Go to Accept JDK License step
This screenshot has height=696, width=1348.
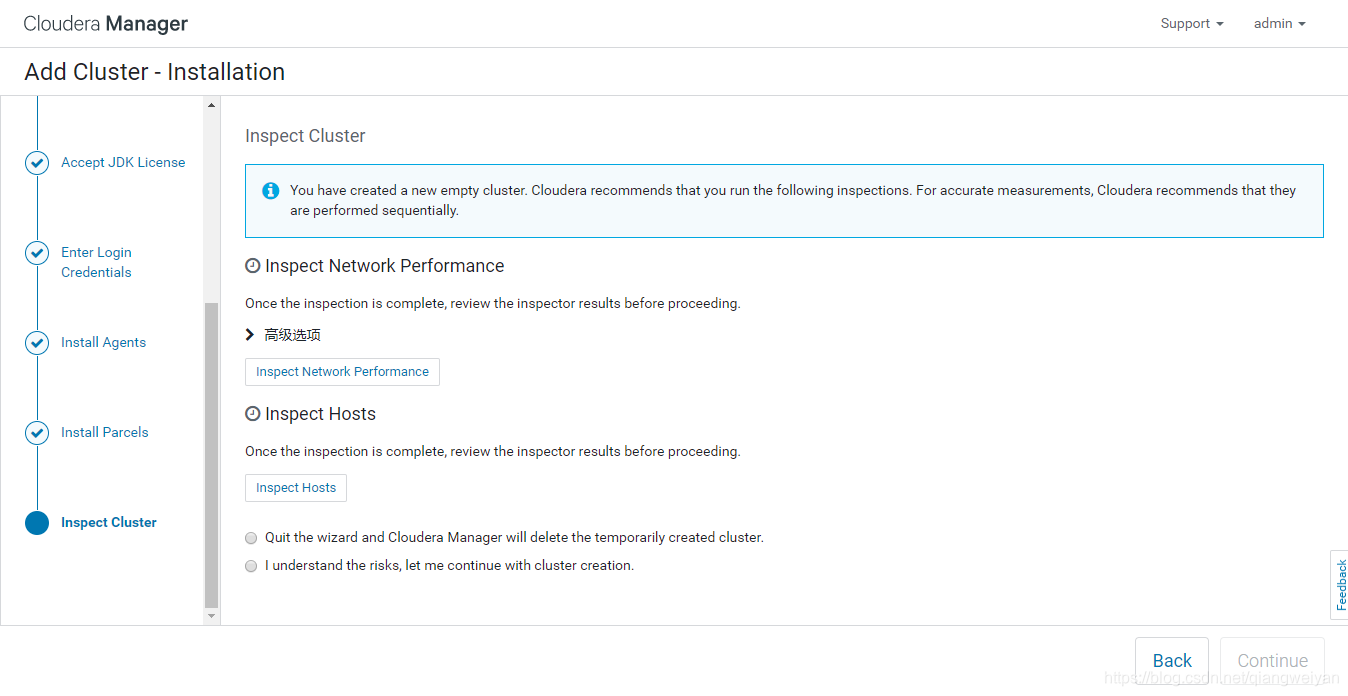coord(123,162)
